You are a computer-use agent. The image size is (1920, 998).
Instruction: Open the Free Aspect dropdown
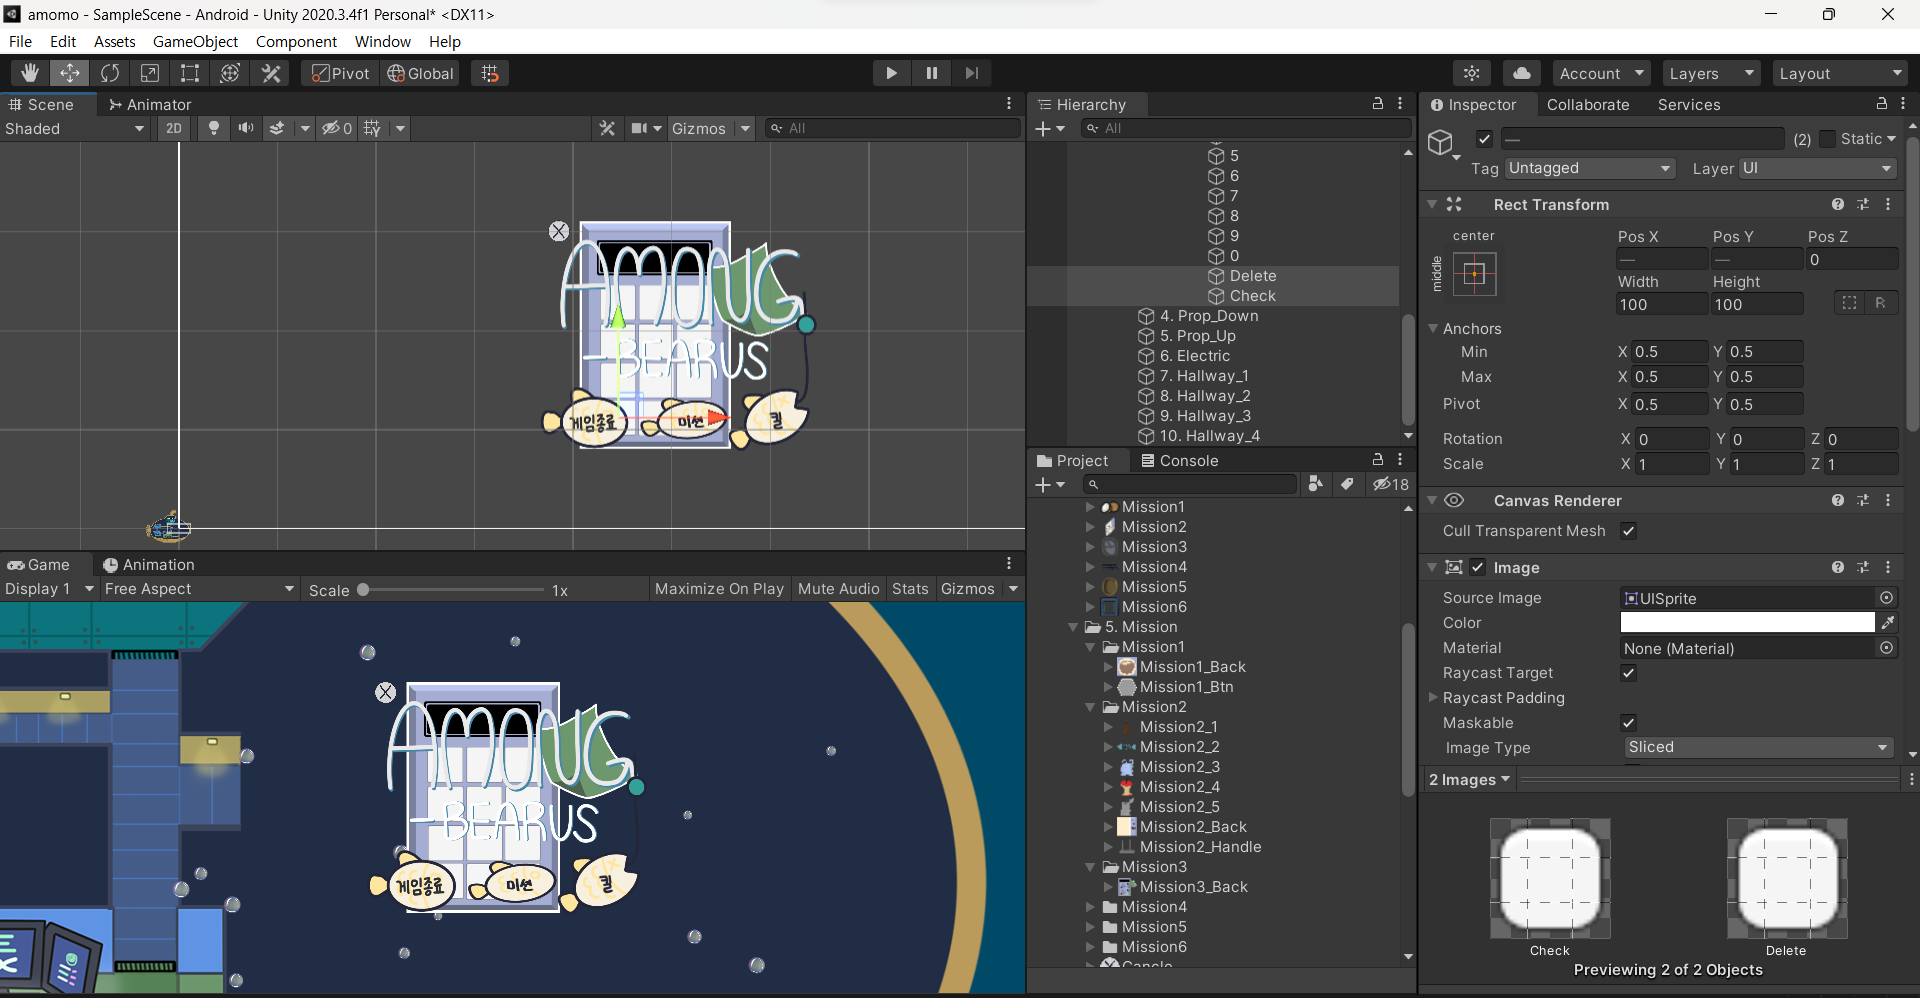(199, 589)
